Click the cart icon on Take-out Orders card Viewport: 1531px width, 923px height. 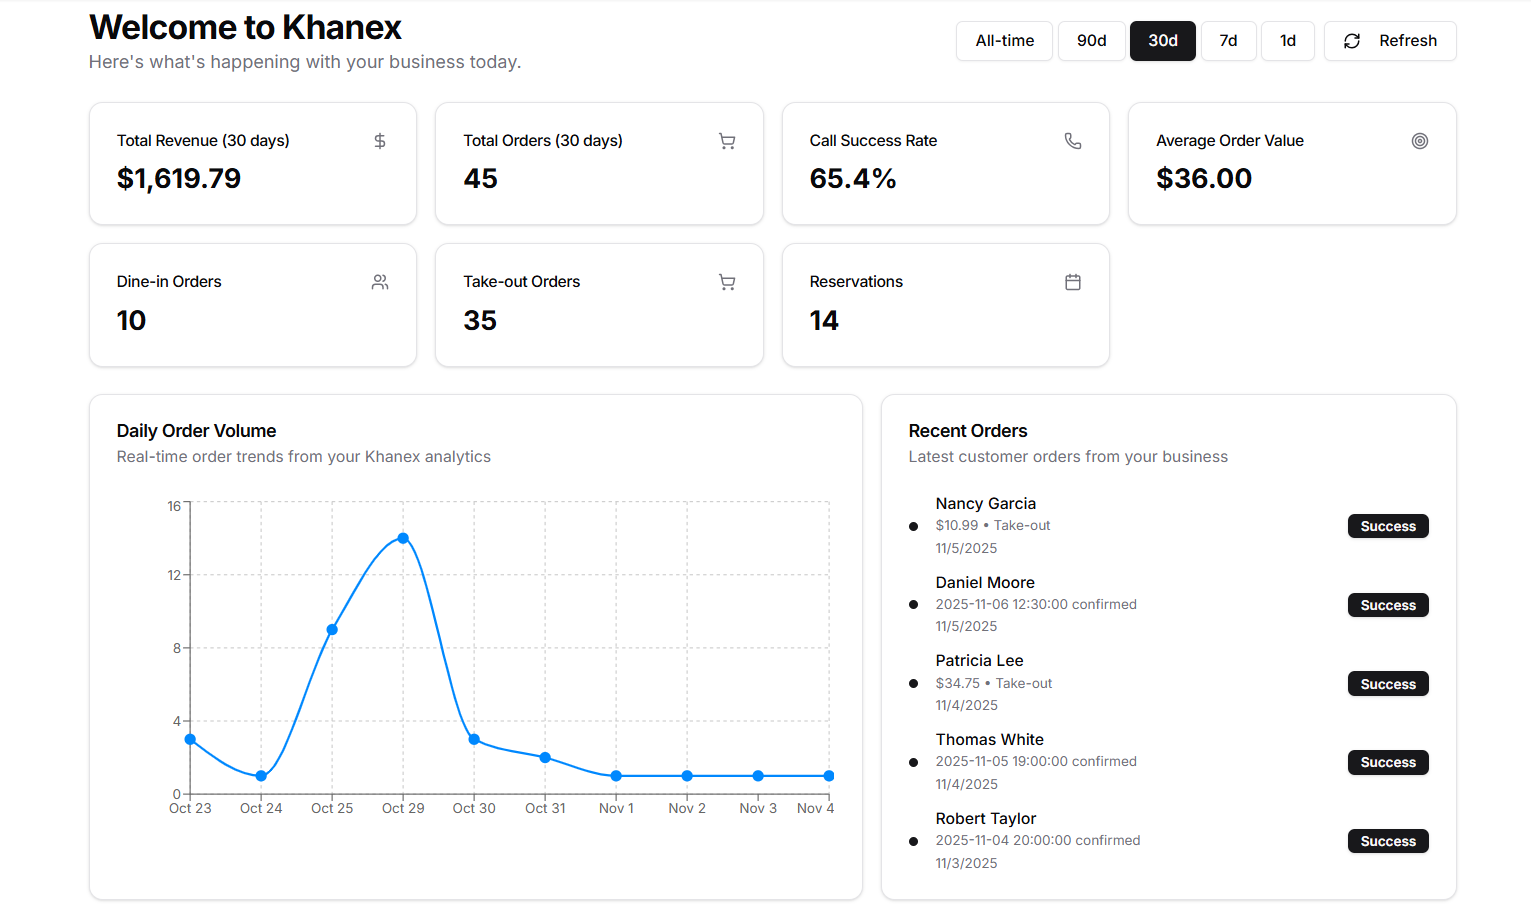coord(726,282)
